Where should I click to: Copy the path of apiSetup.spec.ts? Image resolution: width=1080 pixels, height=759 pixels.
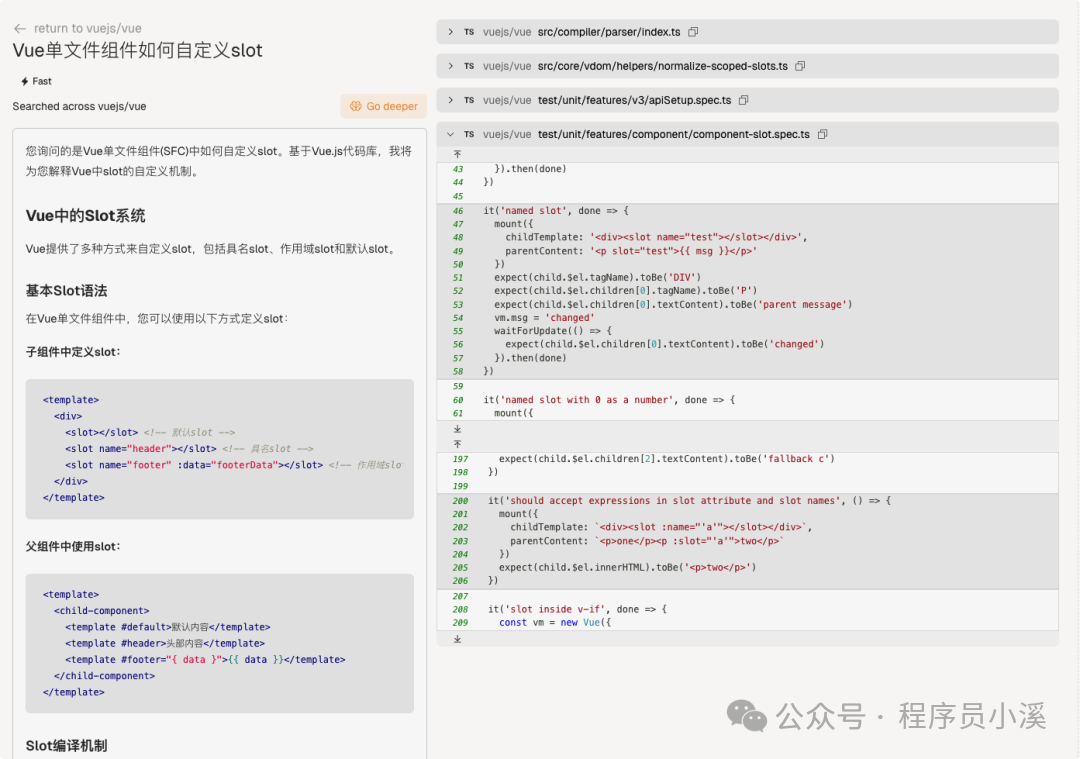pos(743,100)
